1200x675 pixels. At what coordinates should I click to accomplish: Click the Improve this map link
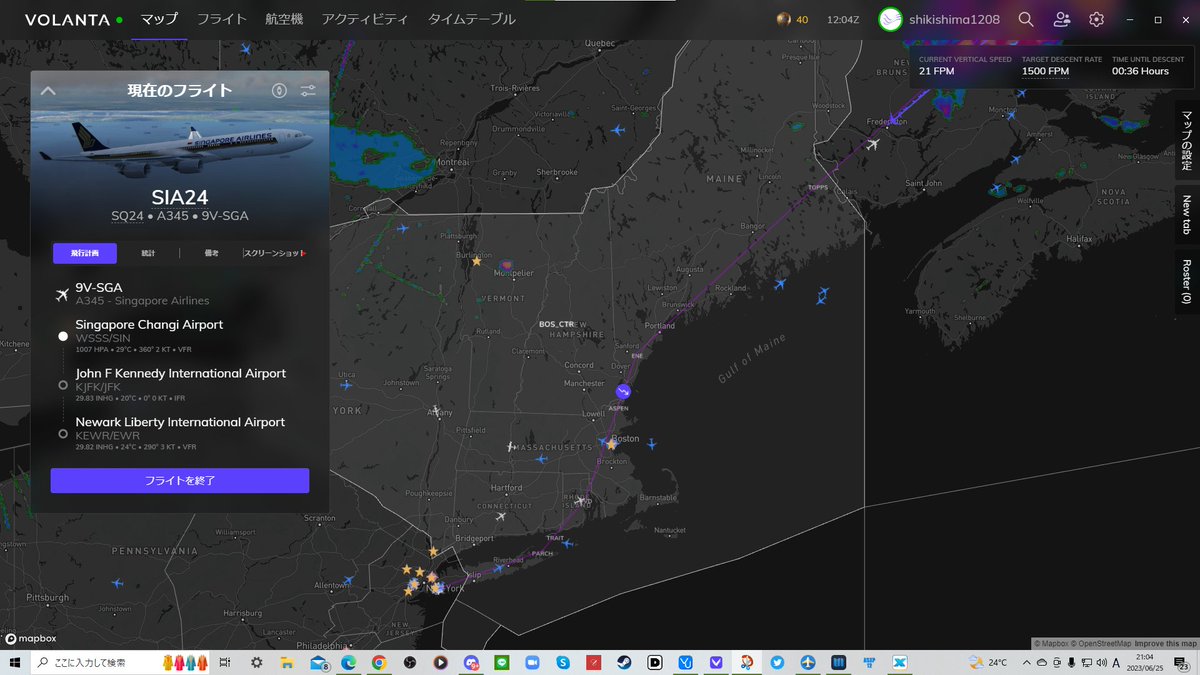click(x=1166, y=643)
